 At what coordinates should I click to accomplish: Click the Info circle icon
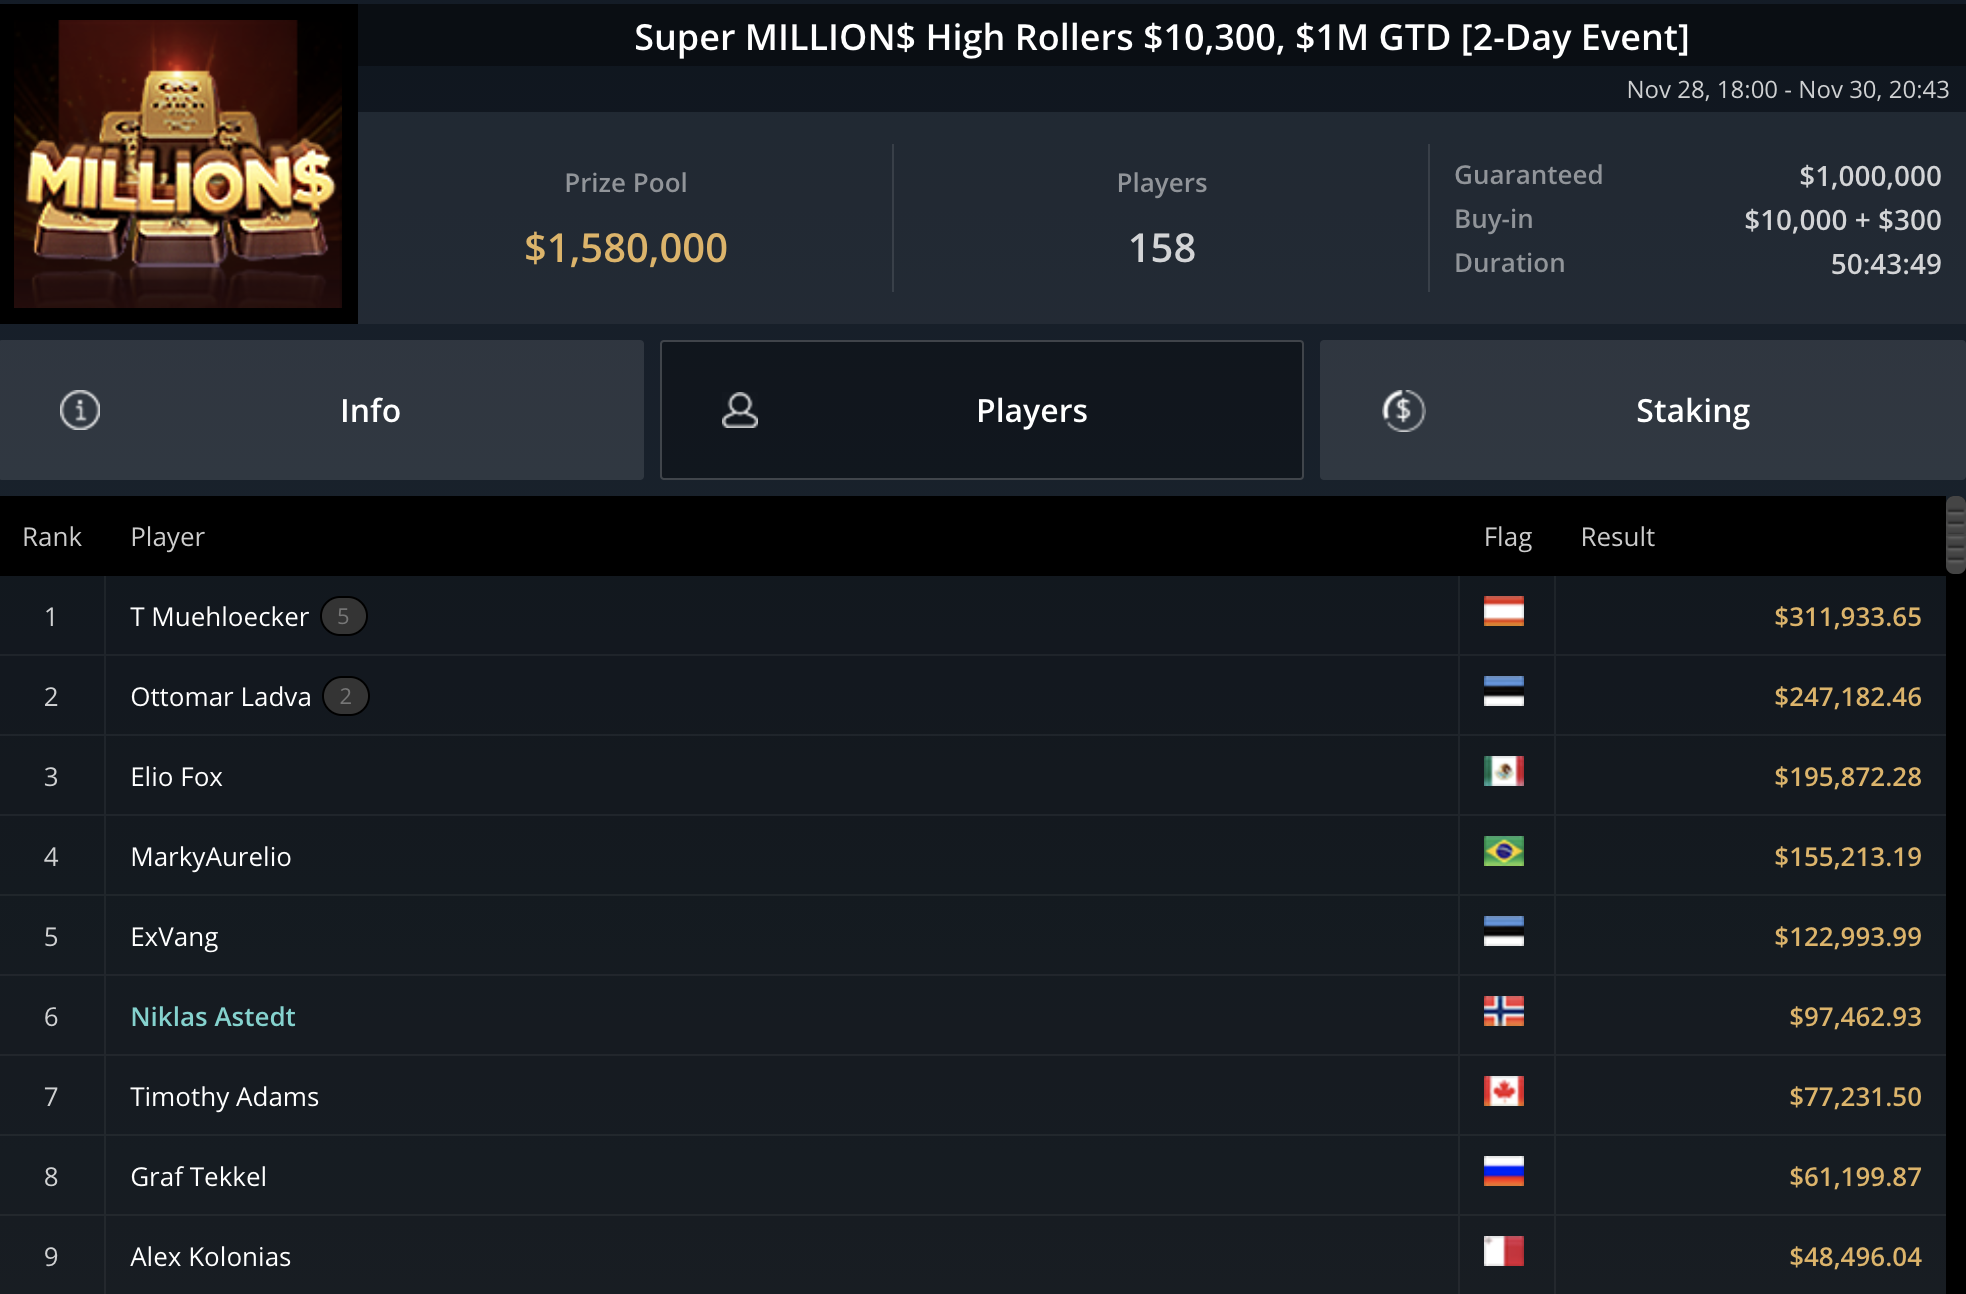pos(80,410)
